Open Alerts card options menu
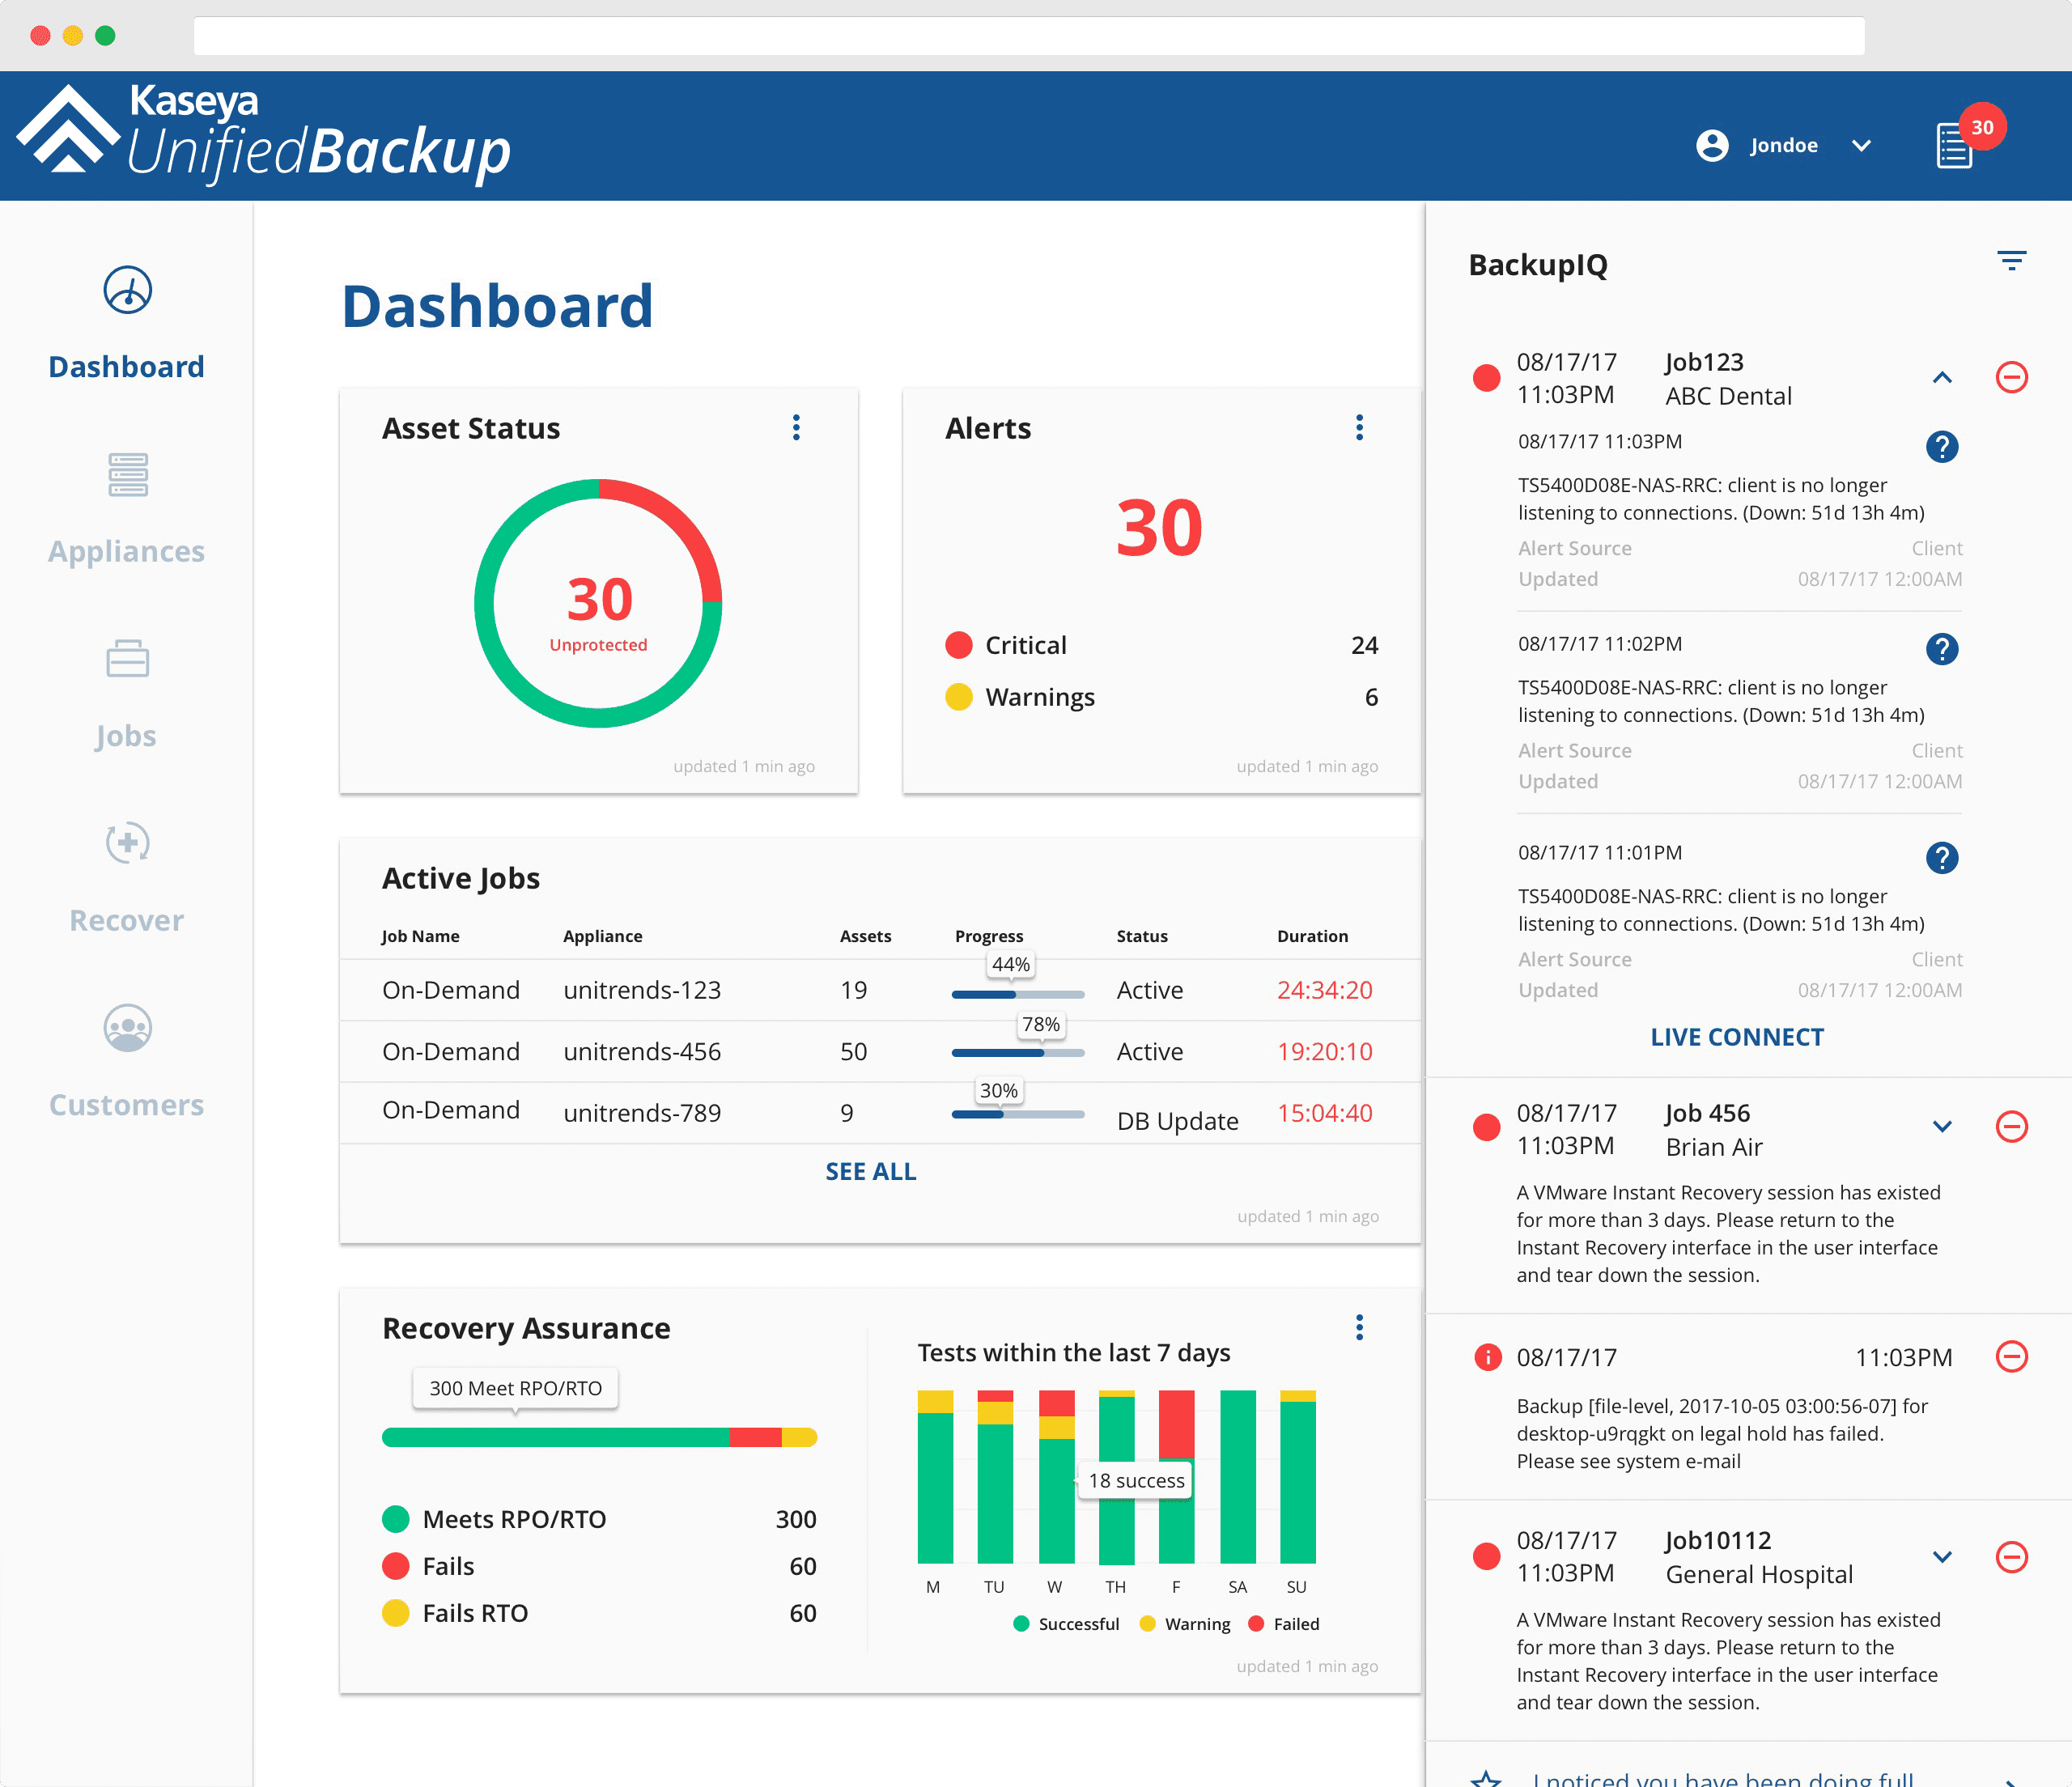 point(1359,428)
